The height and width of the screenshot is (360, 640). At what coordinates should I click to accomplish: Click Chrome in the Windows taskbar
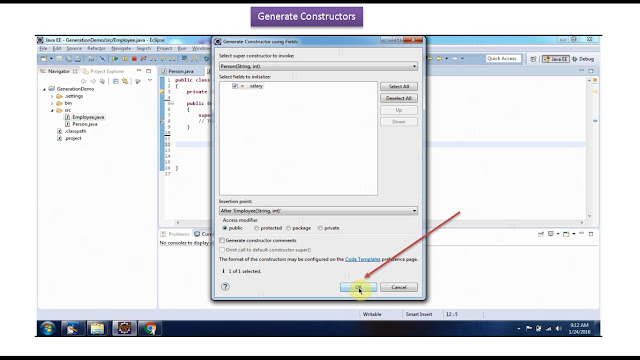coord(150,328)
